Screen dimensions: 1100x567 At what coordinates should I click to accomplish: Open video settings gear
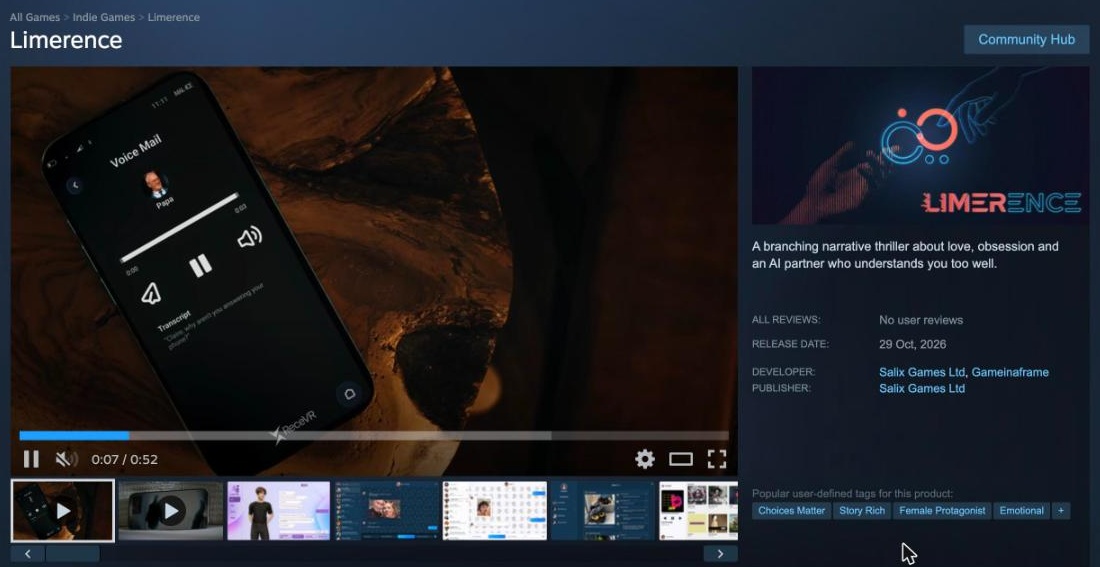click(645, 459)
